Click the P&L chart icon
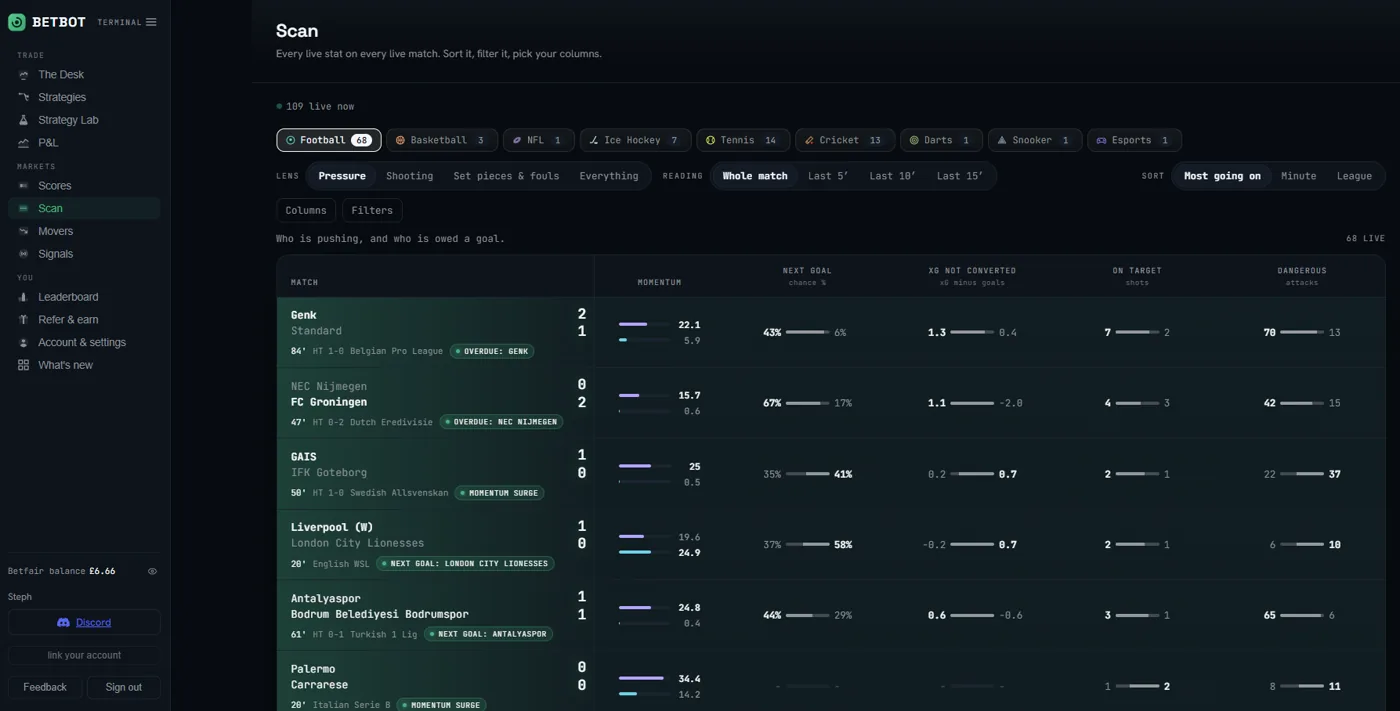Image resolution: width=1400 pixels, height=711 pixels. pyautogui.click(x=23, y=143)
